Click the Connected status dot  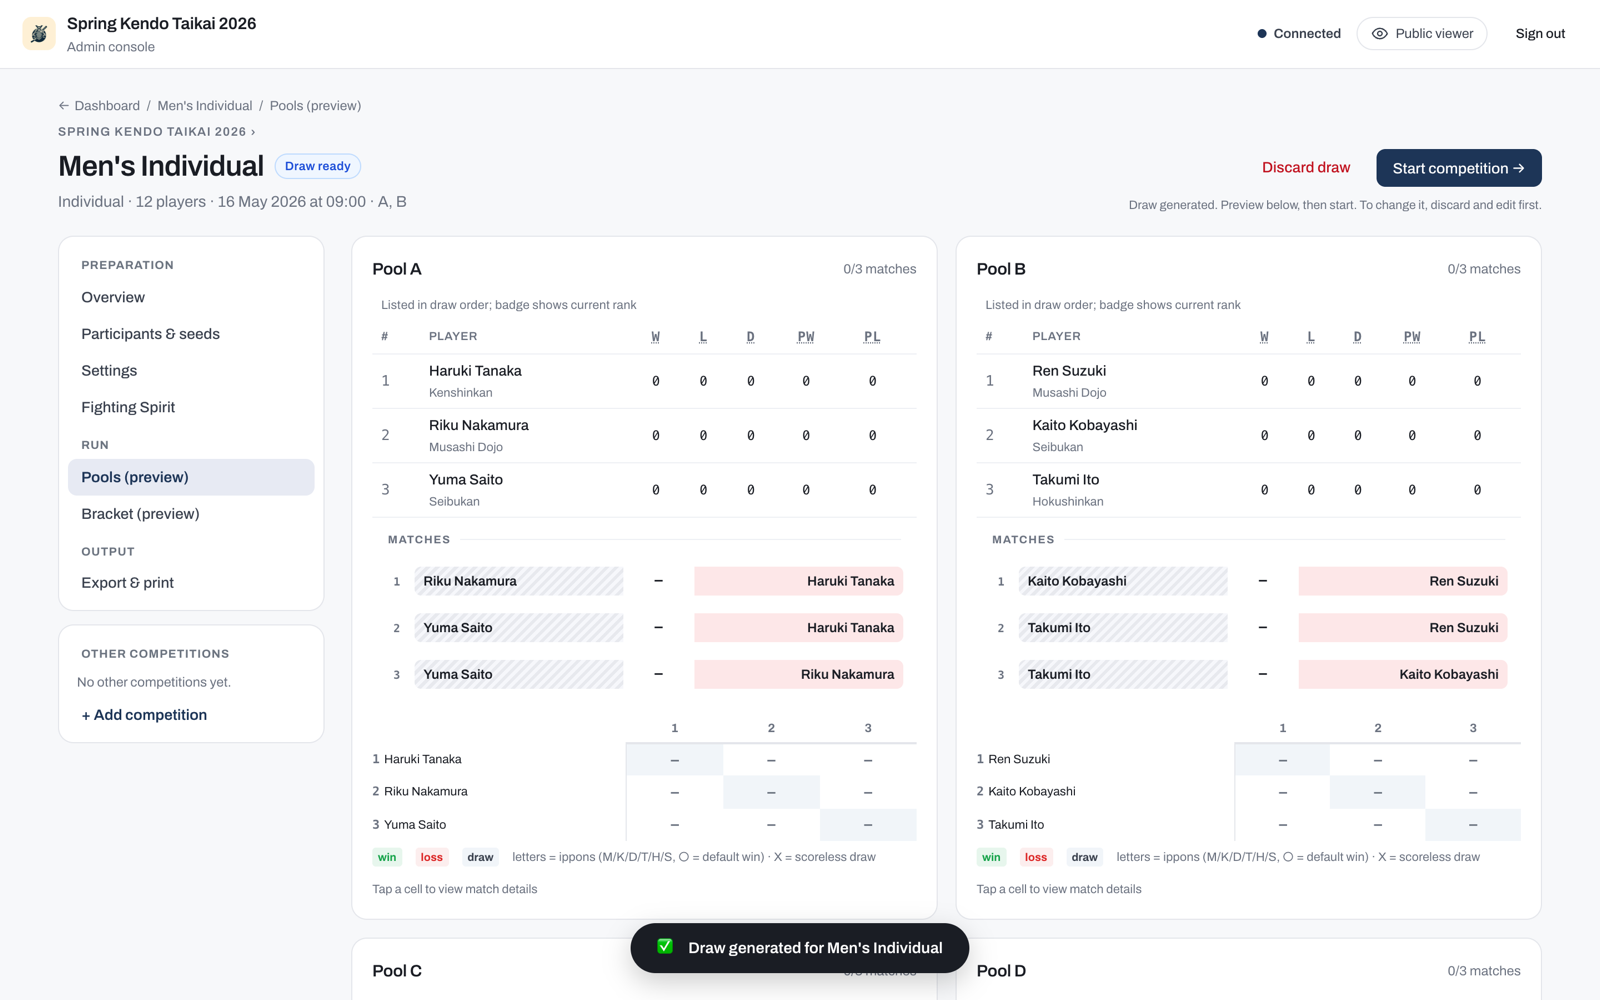click(x=1262, y=34)
